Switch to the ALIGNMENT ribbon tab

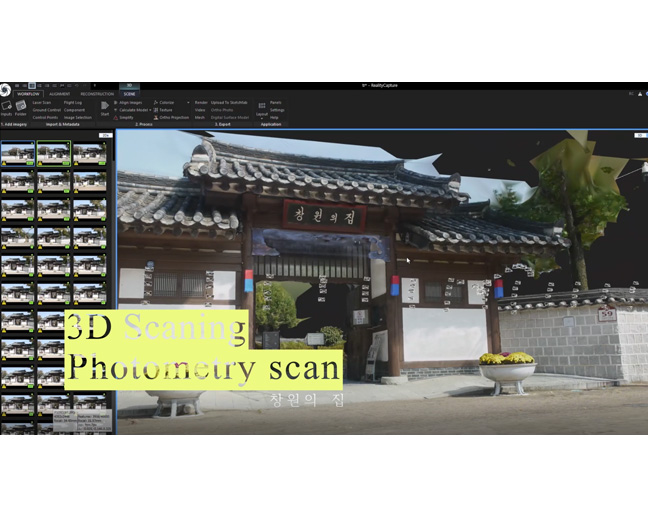(x=60, y=94)
